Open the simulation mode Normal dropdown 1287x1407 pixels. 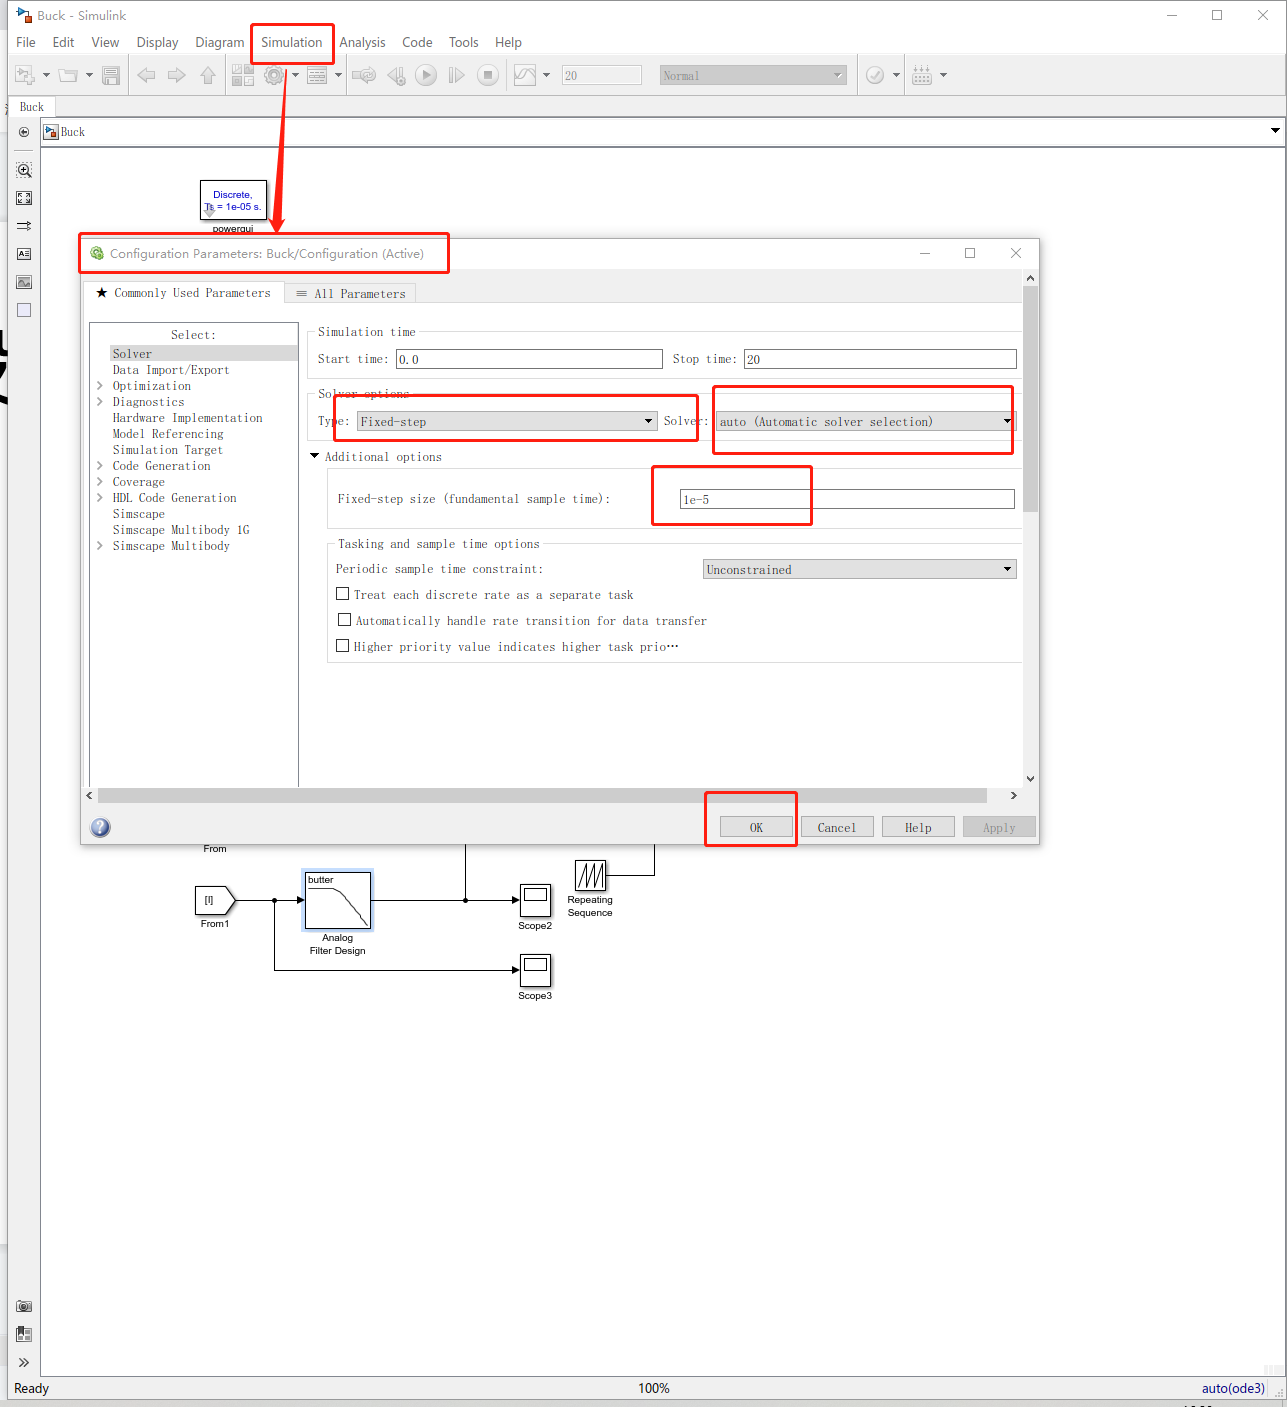coord(753,75)
